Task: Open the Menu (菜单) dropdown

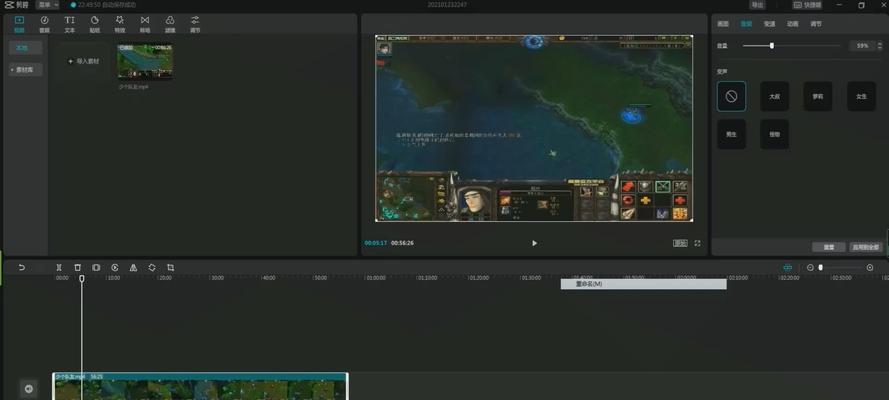Action: tap(48, 5)
